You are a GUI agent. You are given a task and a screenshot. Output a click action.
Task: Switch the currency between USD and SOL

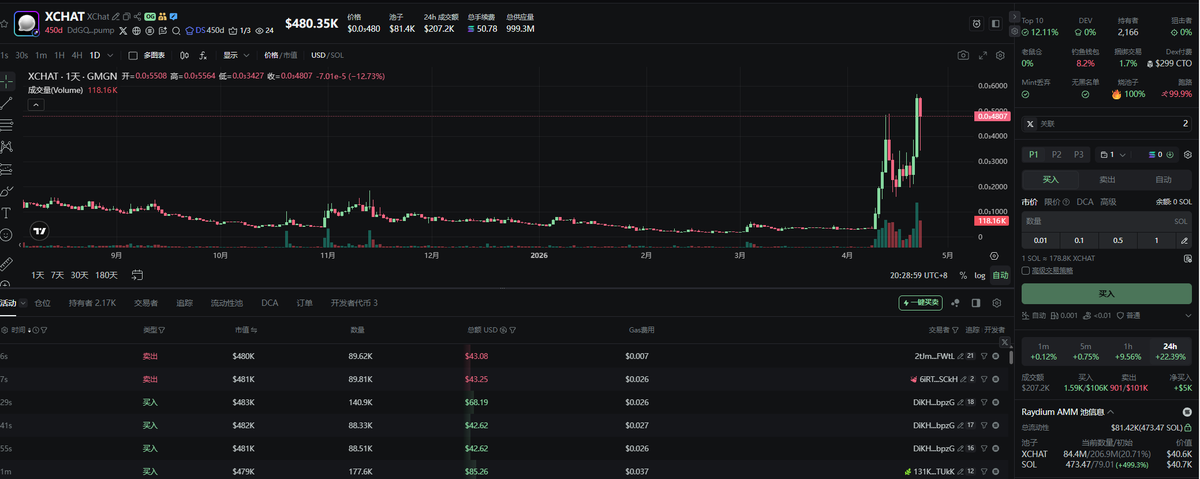pos(327,55)
